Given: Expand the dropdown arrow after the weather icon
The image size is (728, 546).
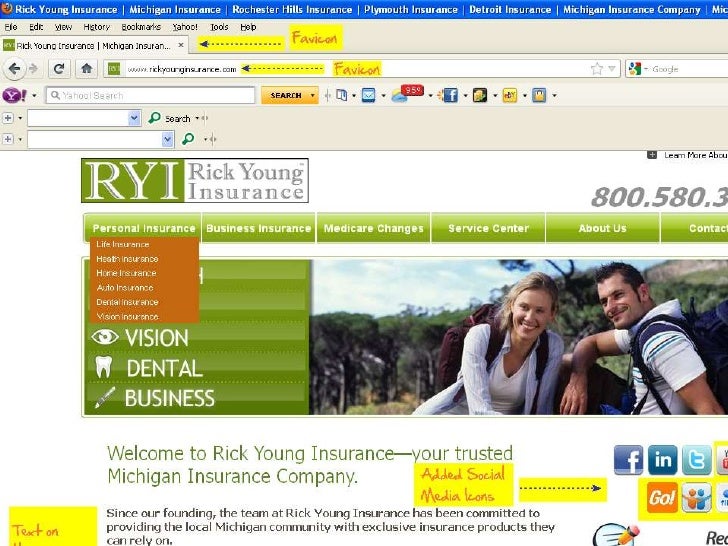Looking at the screenshot, I should pos(430,96).
